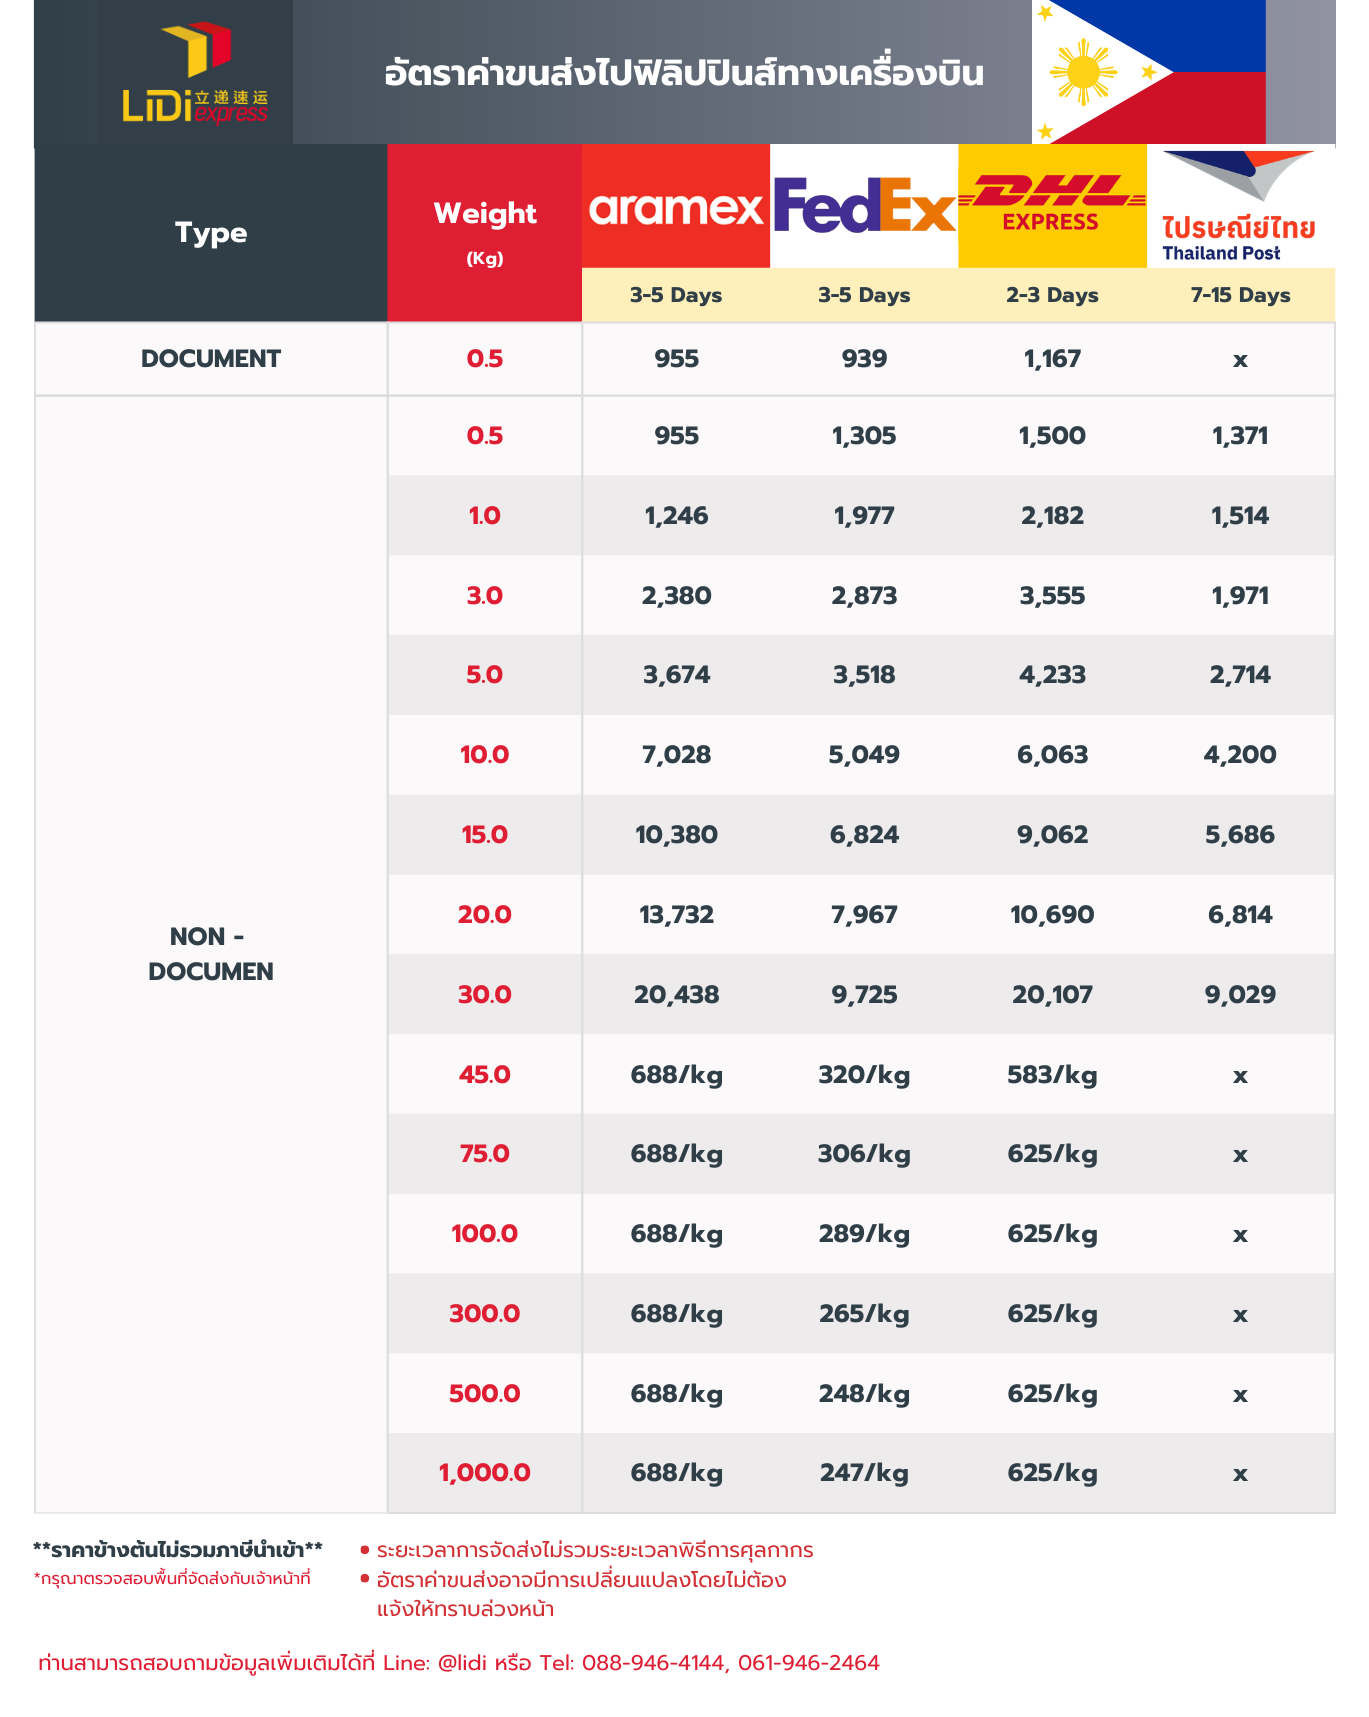Select the 1,000.0 weight cell
1369x1717 pixels.
[x=485, y=1473]
